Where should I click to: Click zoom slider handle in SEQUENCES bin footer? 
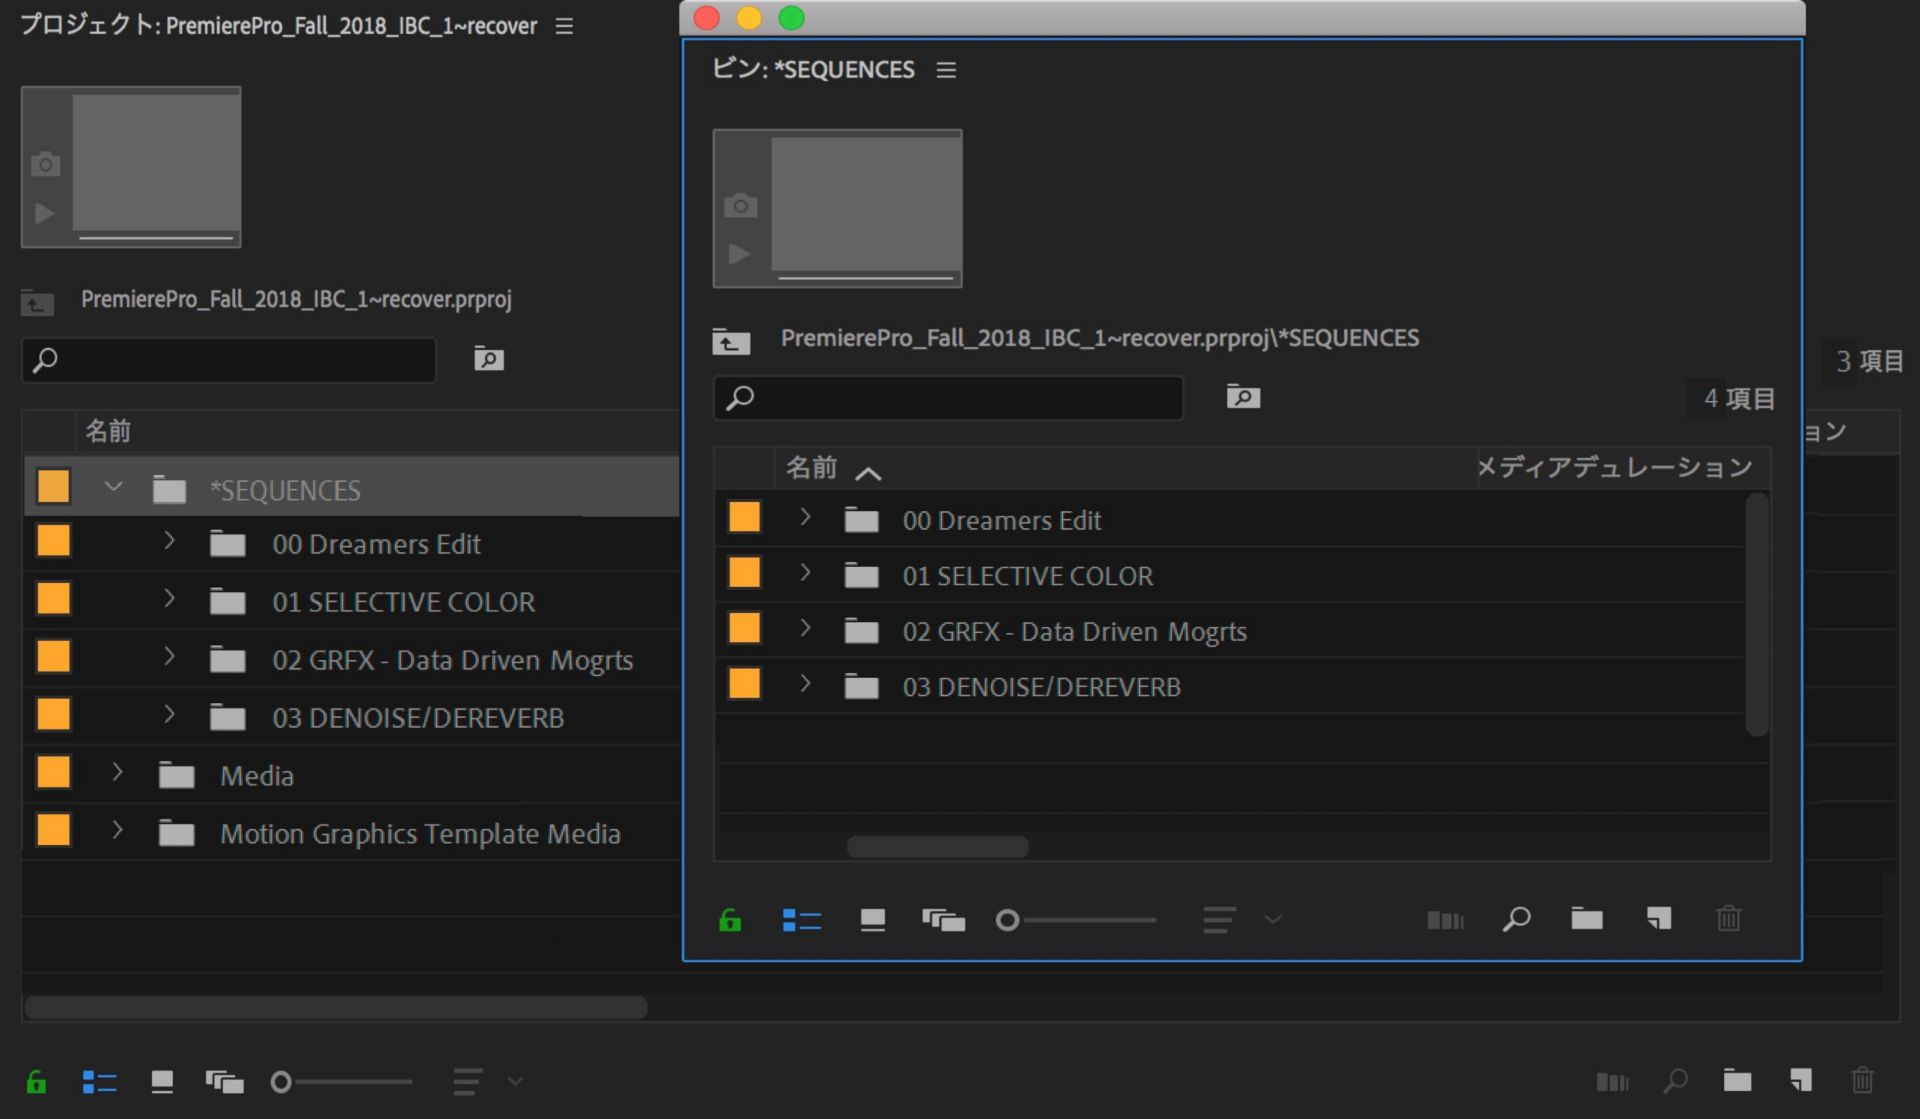click(x=1007, y=920)
